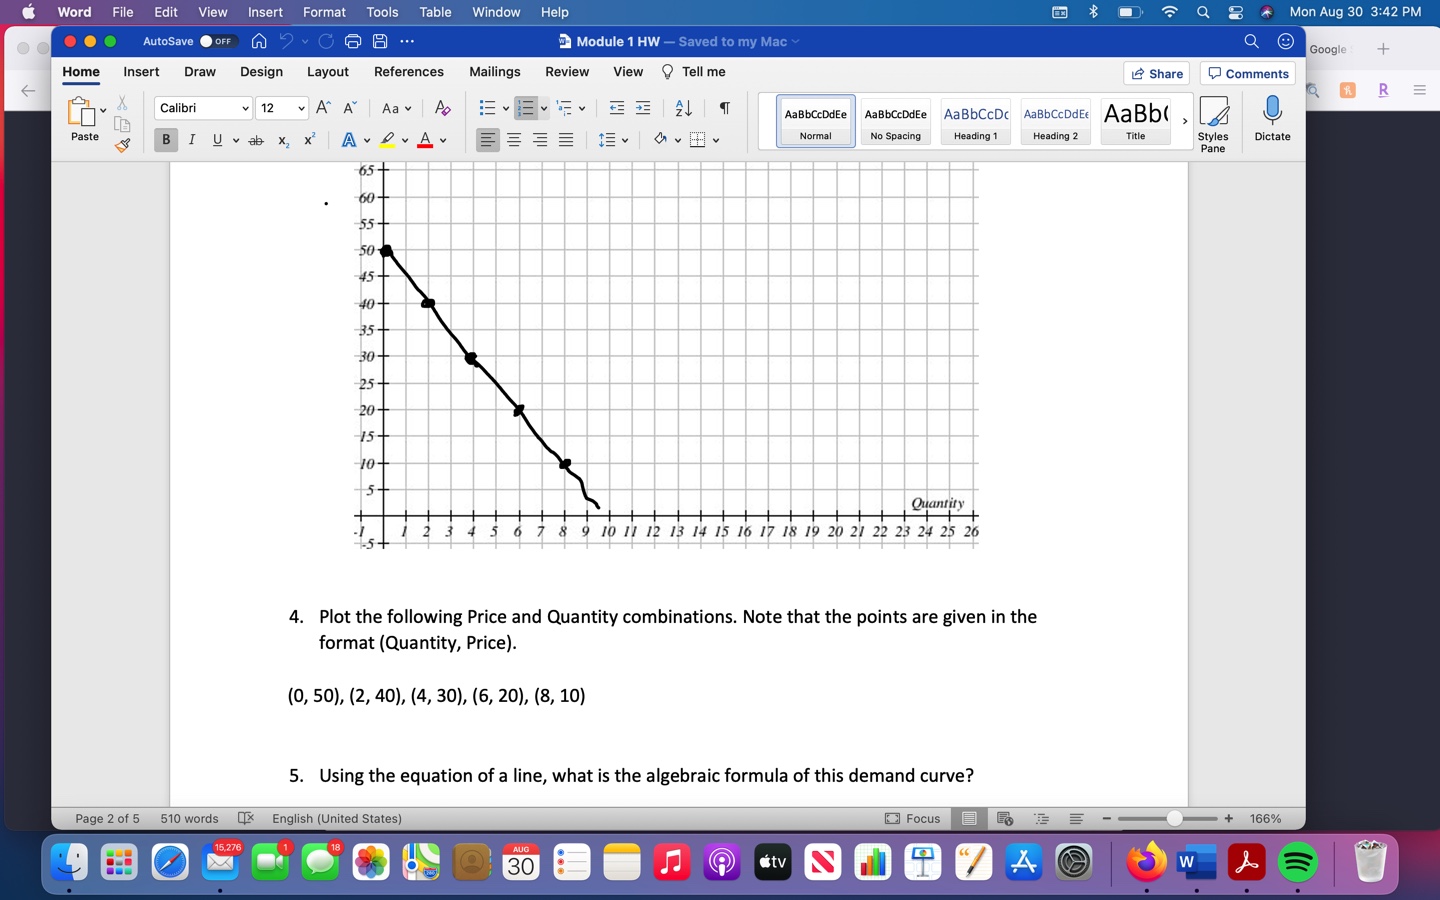1440x900 pixels.
Task: Select the Format Painter tool
Action: 122,146
